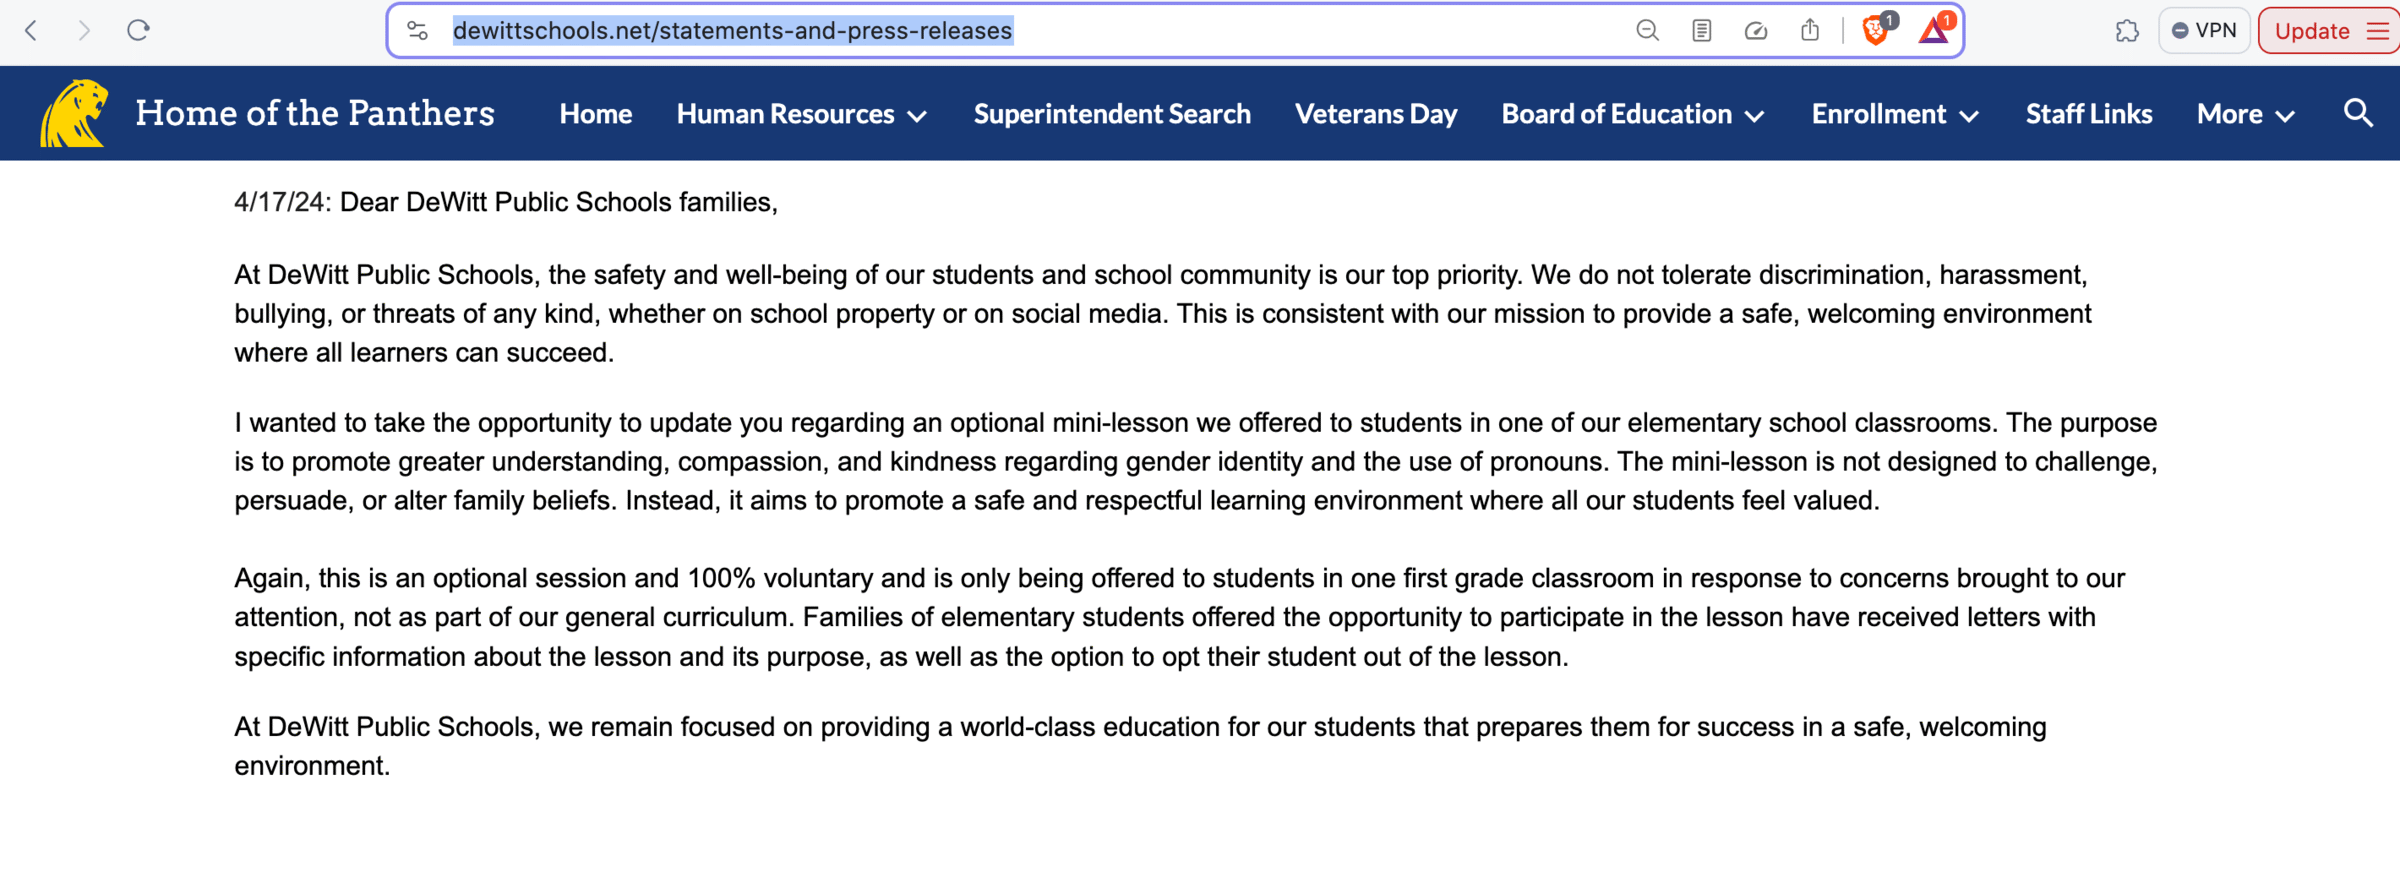The width and height of the screenshot is (2400, 894).
Task: Expand the Board of Education dropdown
Action: [1632, 114]
